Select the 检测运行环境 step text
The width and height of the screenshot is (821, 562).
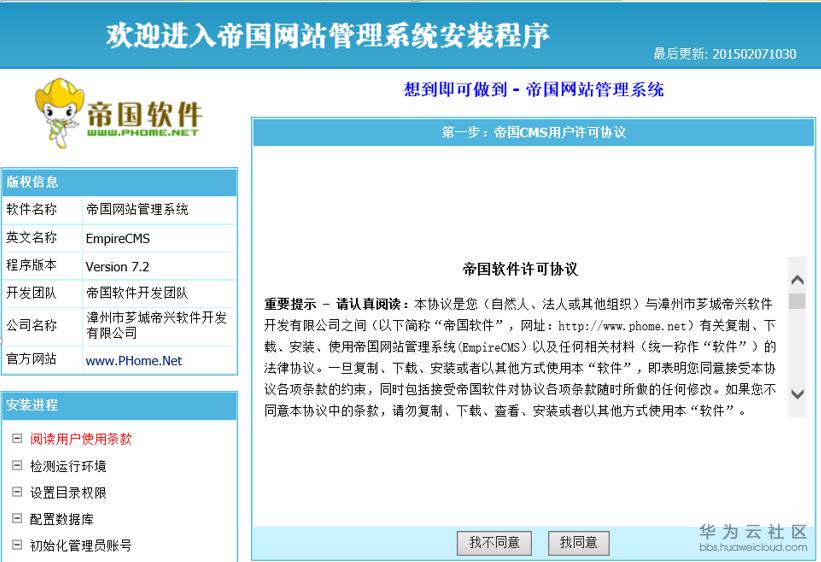(68, 466)
